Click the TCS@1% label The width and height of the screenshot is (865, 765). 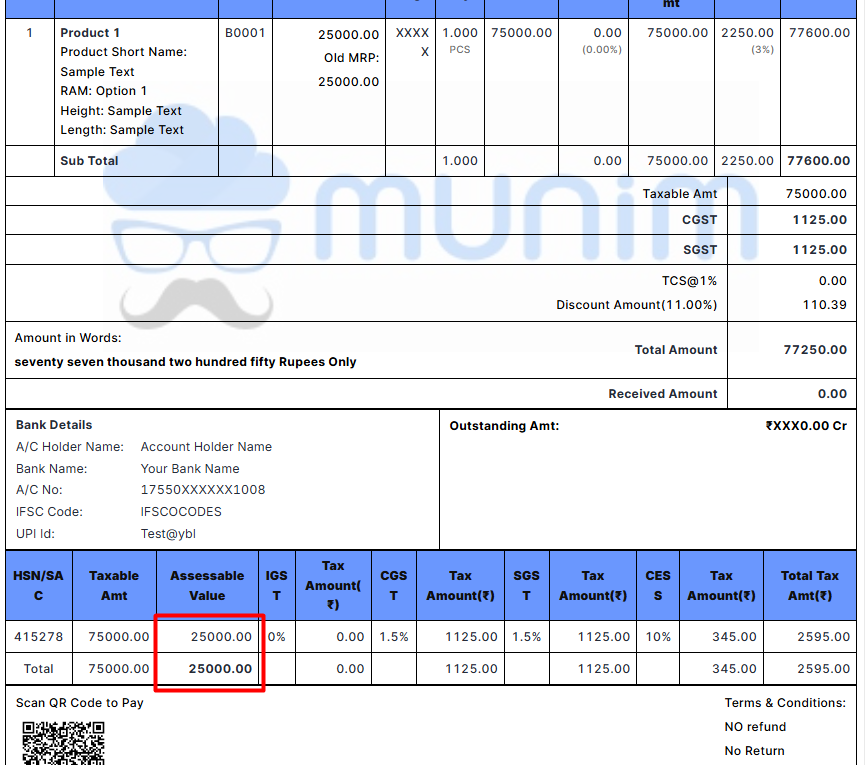pyautogui.click(x=689, y=281)
